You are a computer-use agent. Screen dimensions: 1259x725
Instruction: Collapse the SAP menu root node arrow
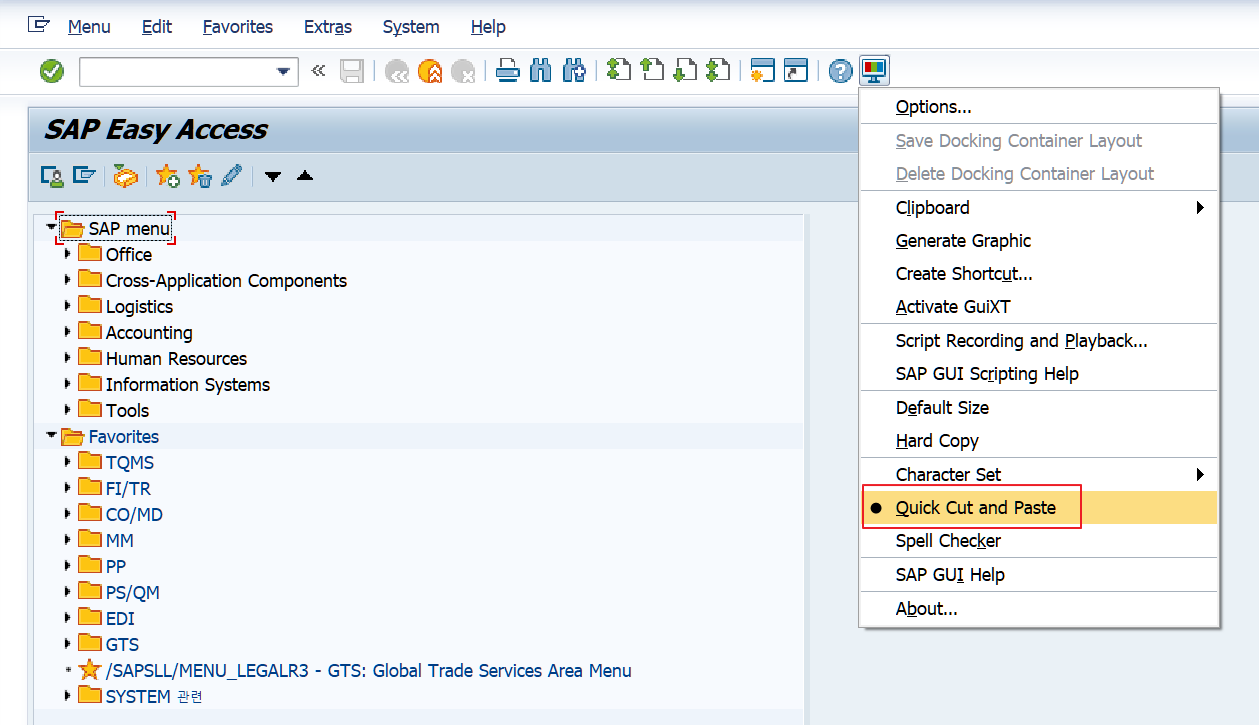50,228
